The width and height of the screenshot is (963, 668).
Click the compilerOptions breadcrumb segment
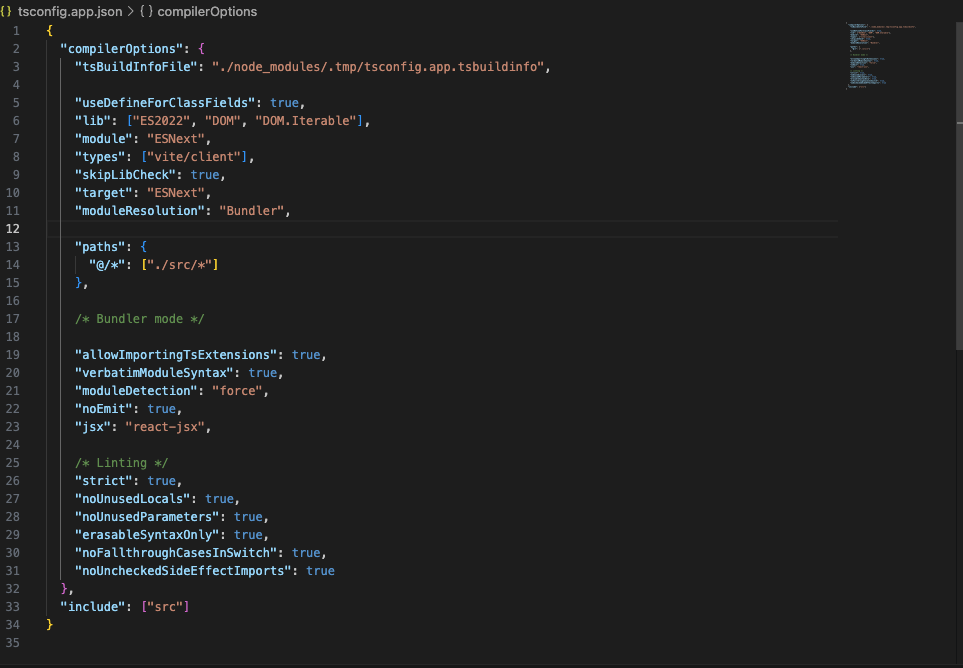click(x=207, y=11)
